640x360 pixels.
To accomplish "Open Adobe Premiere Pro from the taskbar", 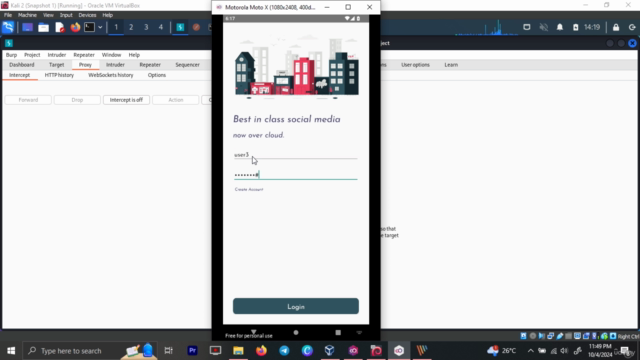I will tap(193, 351).
